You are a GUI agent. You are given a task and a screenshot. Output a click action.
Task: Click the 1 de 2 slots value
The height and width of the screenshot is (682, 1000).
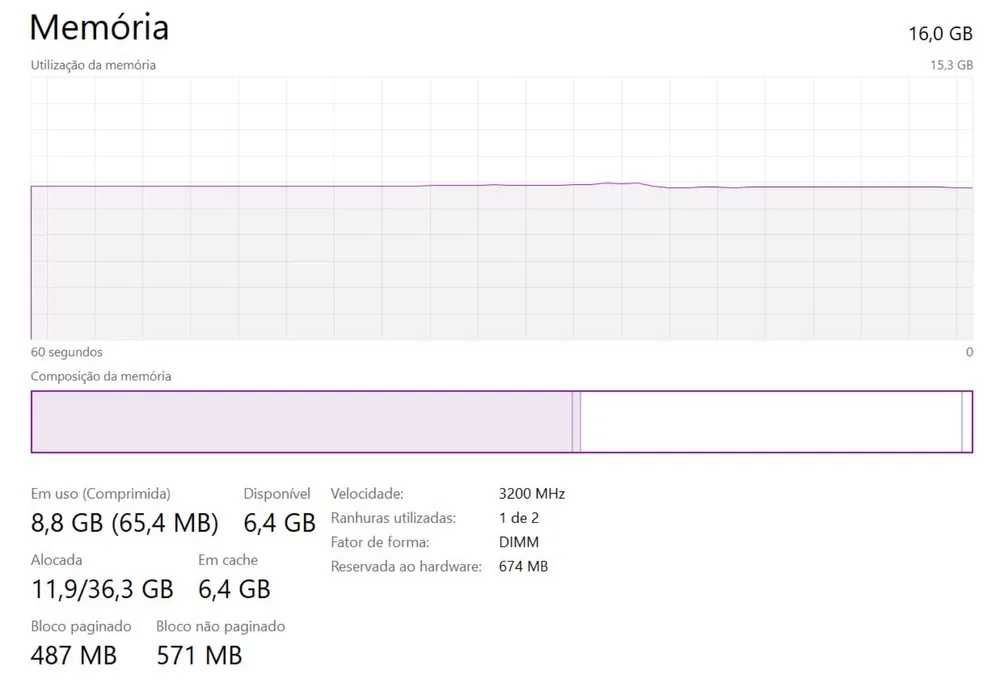(x=518, y=518)
